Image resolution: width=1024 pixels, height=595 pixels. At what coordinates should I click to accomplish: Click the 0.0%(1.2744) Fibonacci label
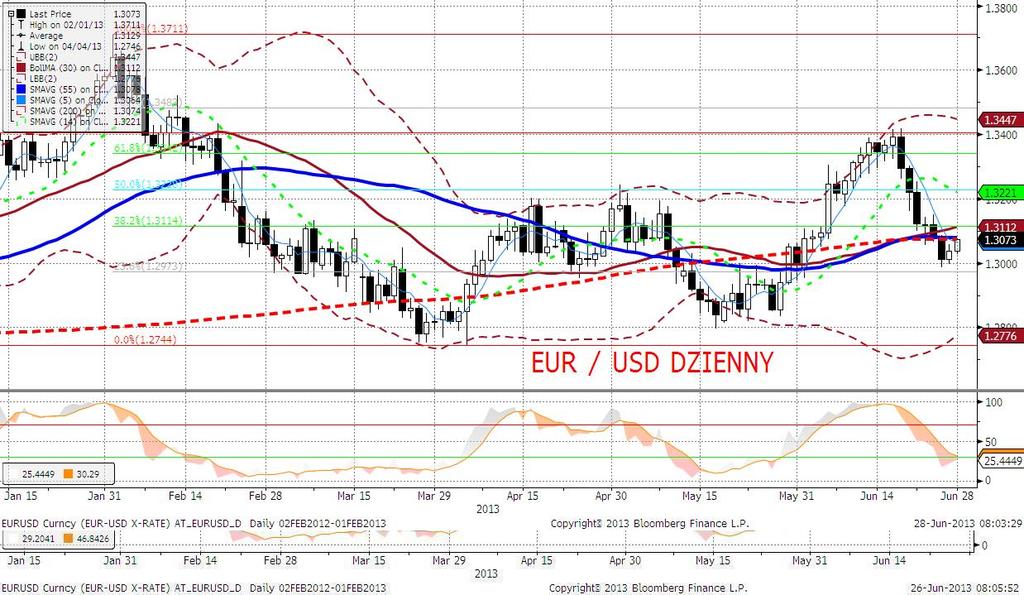coord(145,340)
